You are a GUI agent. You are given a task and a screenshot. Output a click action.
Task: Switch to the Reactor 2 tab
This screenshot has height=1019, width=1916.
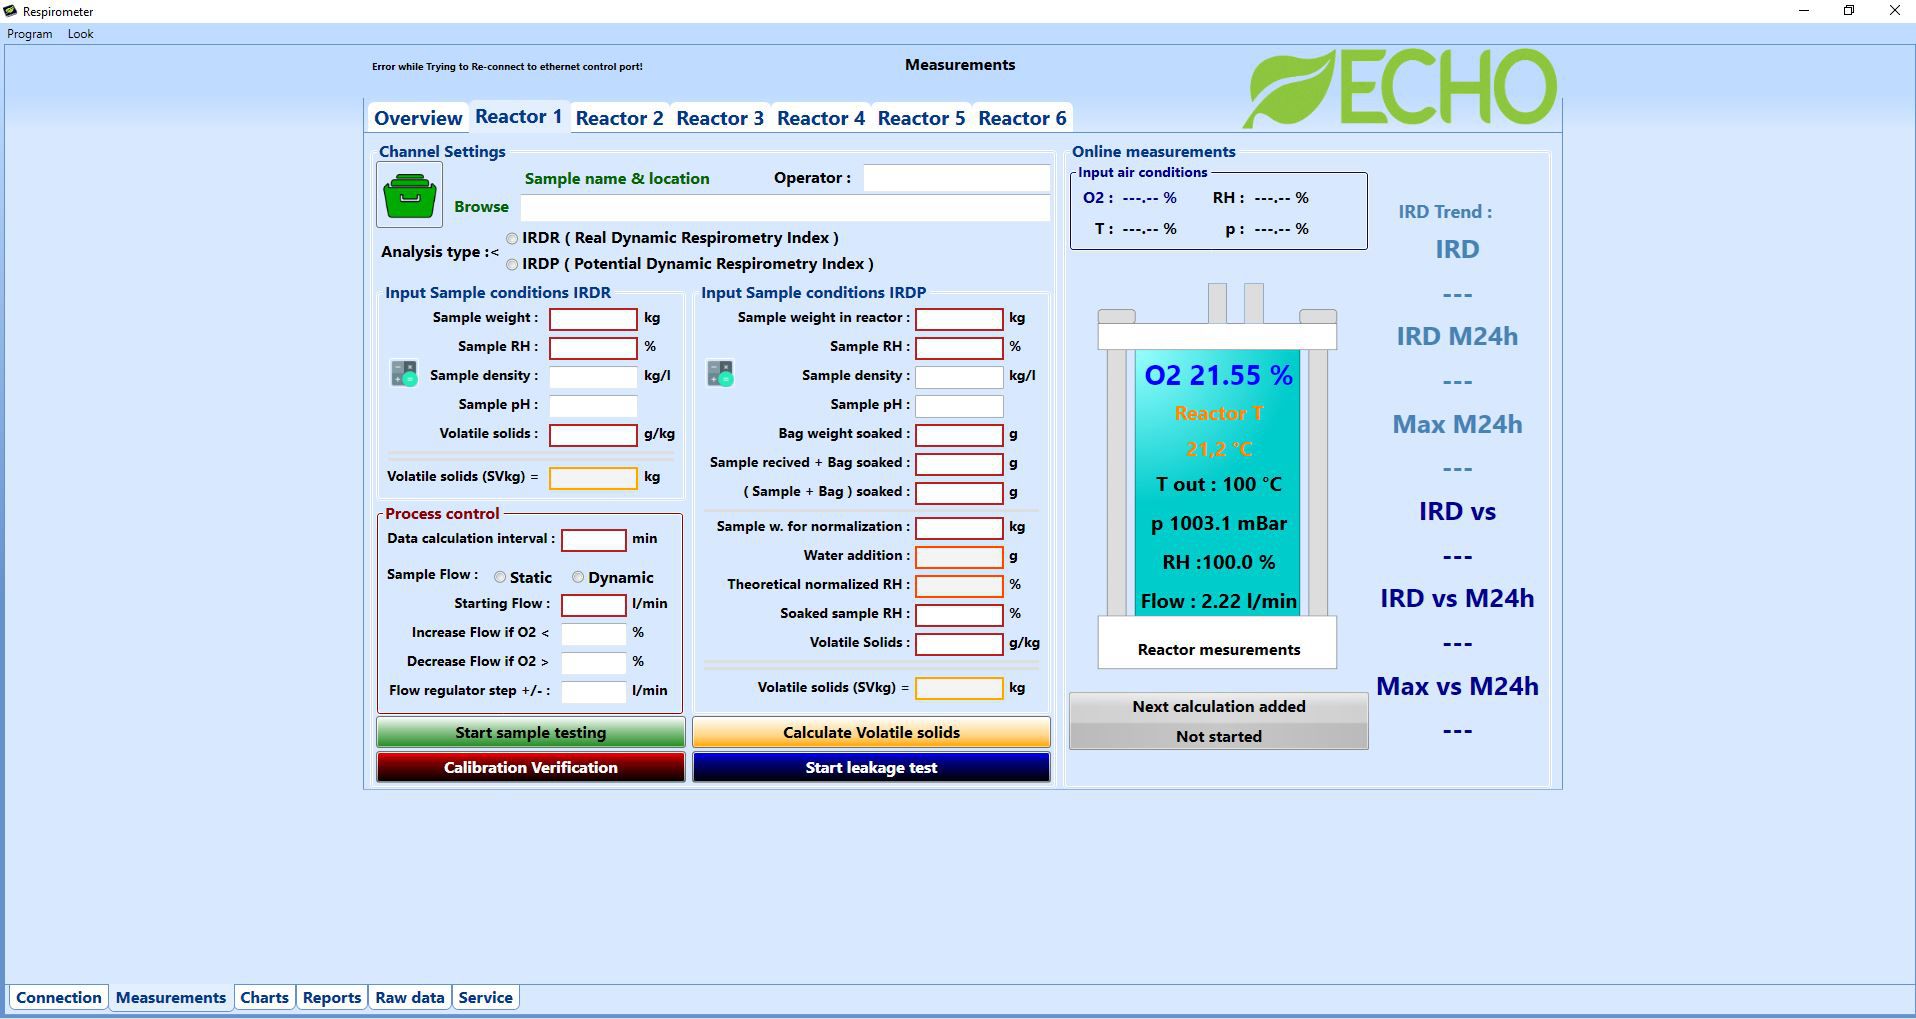tap(619, 118)
